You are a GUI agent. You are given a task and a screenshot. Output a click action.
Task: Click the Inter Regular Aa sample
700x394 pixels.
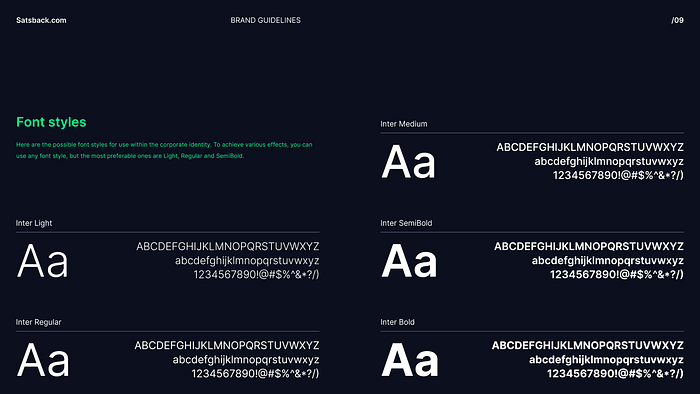(x=43, y=360)
